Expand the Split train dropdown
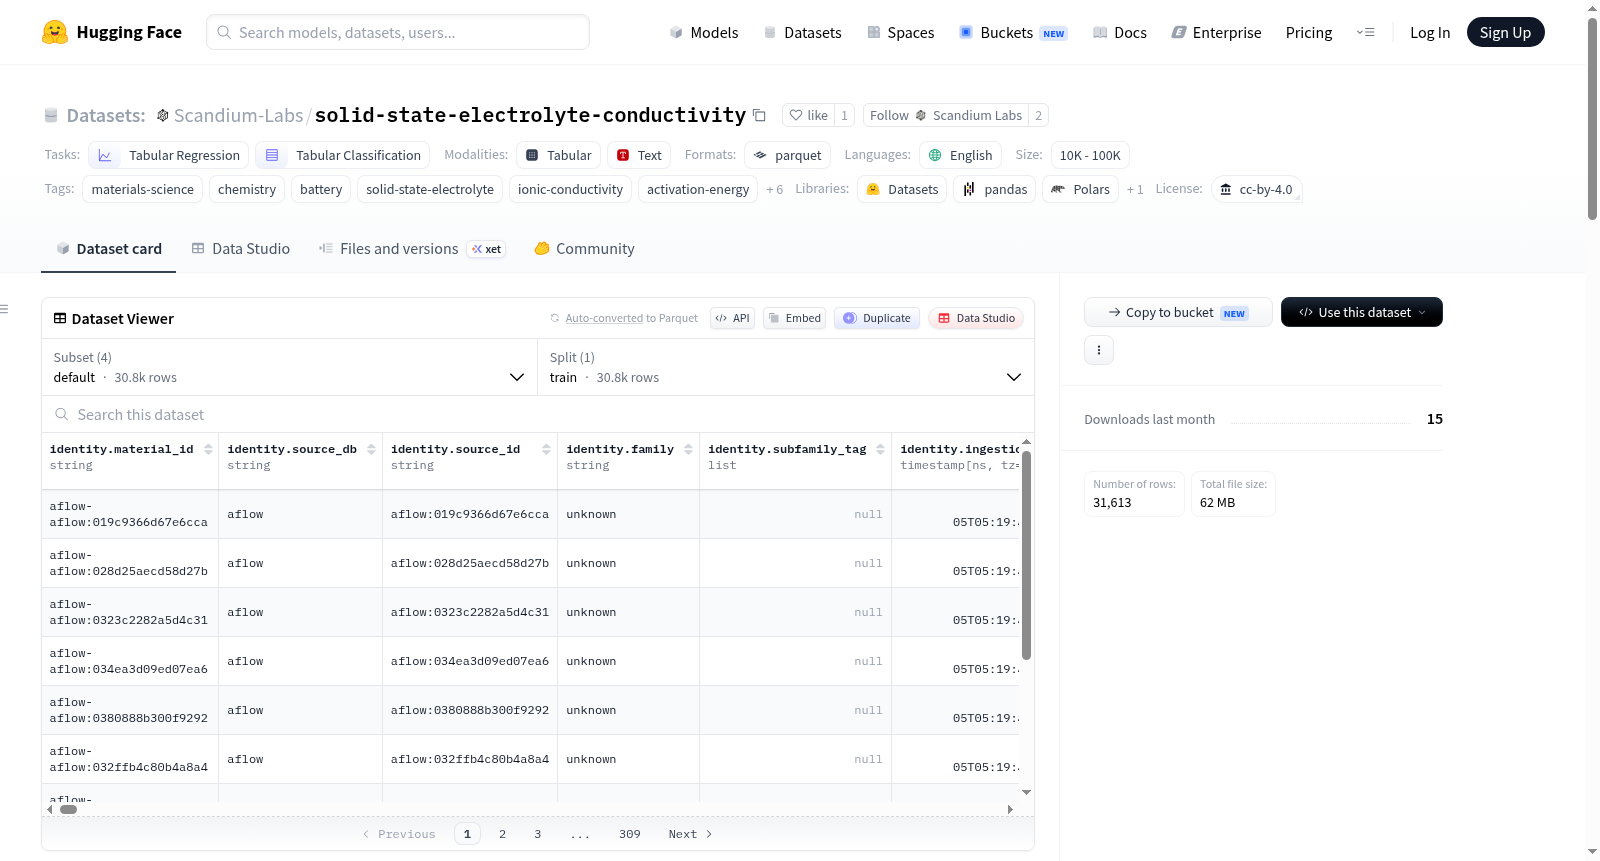 coord(786,367)
